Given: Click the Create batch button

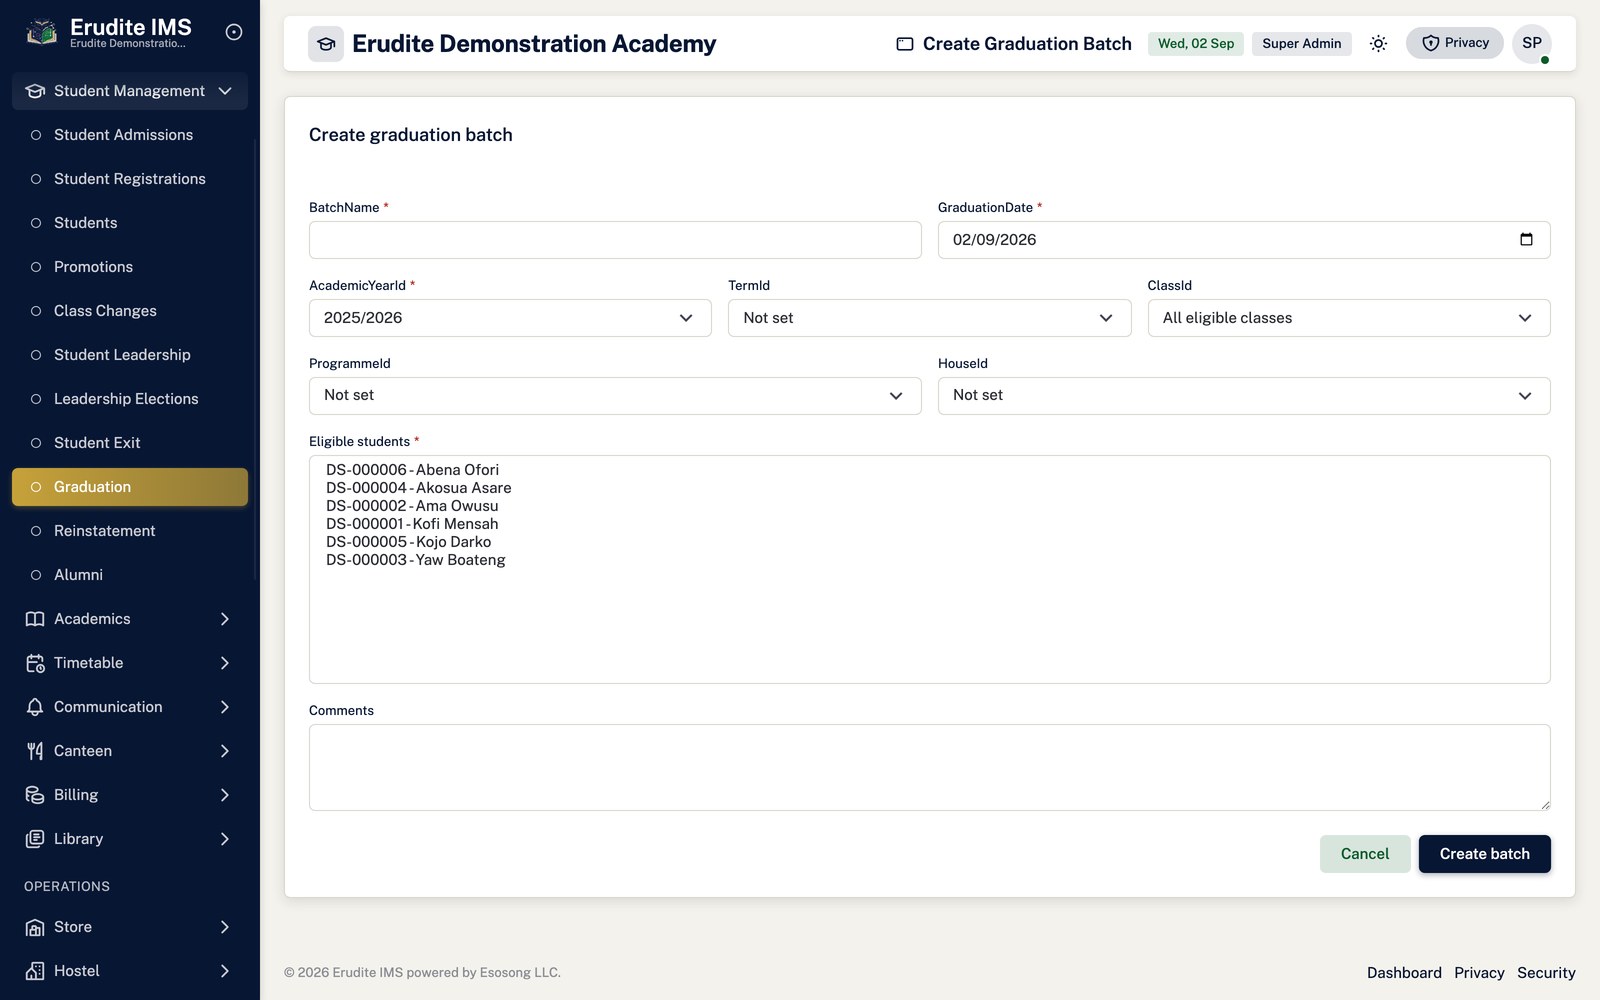Looking at the screenshot, I should 1484,854.
